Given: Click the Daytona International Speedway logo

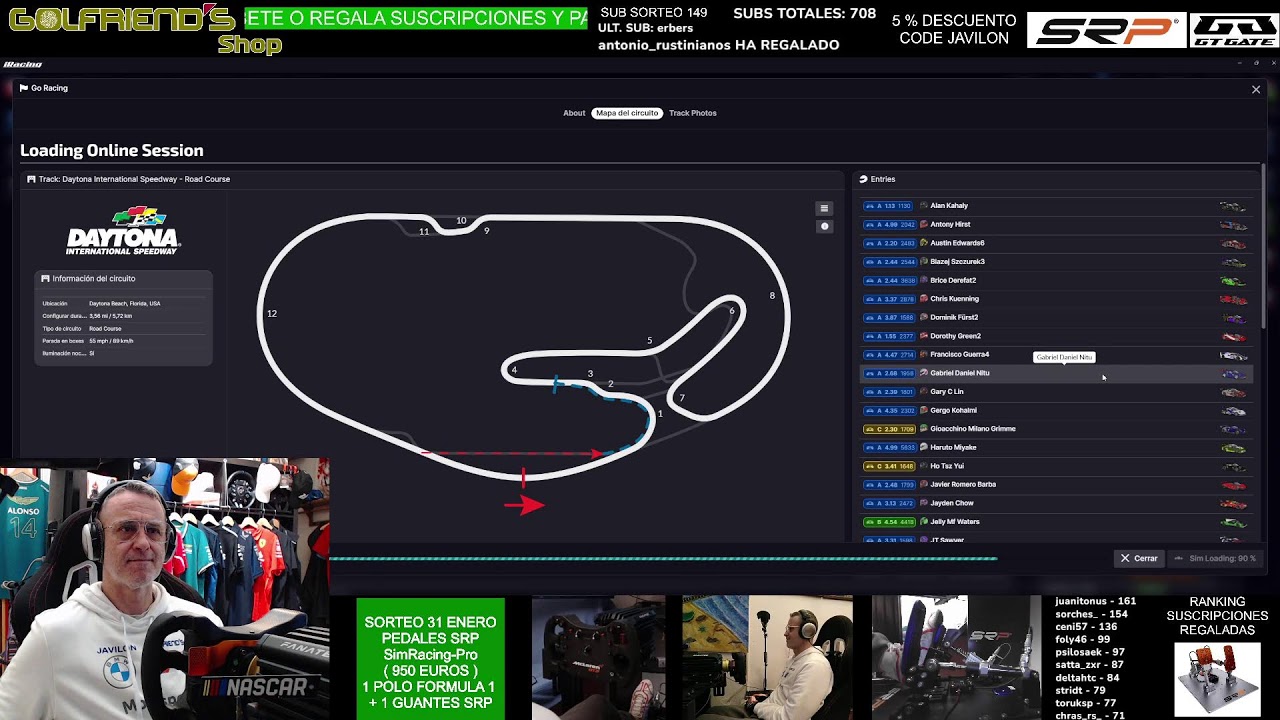Looking at the screenshot, I should 123,231.
